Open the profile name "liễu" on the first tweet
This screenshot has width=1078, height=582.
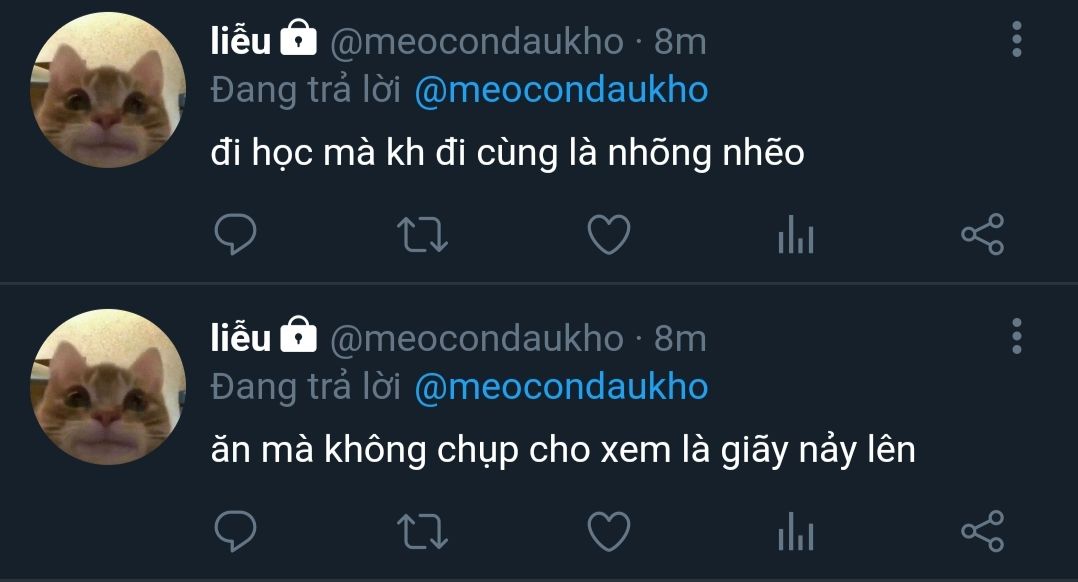pos(241,41)
